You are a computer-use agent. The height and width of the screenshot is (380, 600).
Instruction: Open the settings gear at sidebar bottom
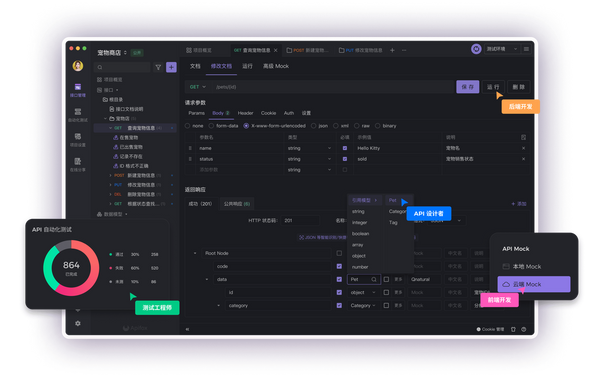(78, 323)
